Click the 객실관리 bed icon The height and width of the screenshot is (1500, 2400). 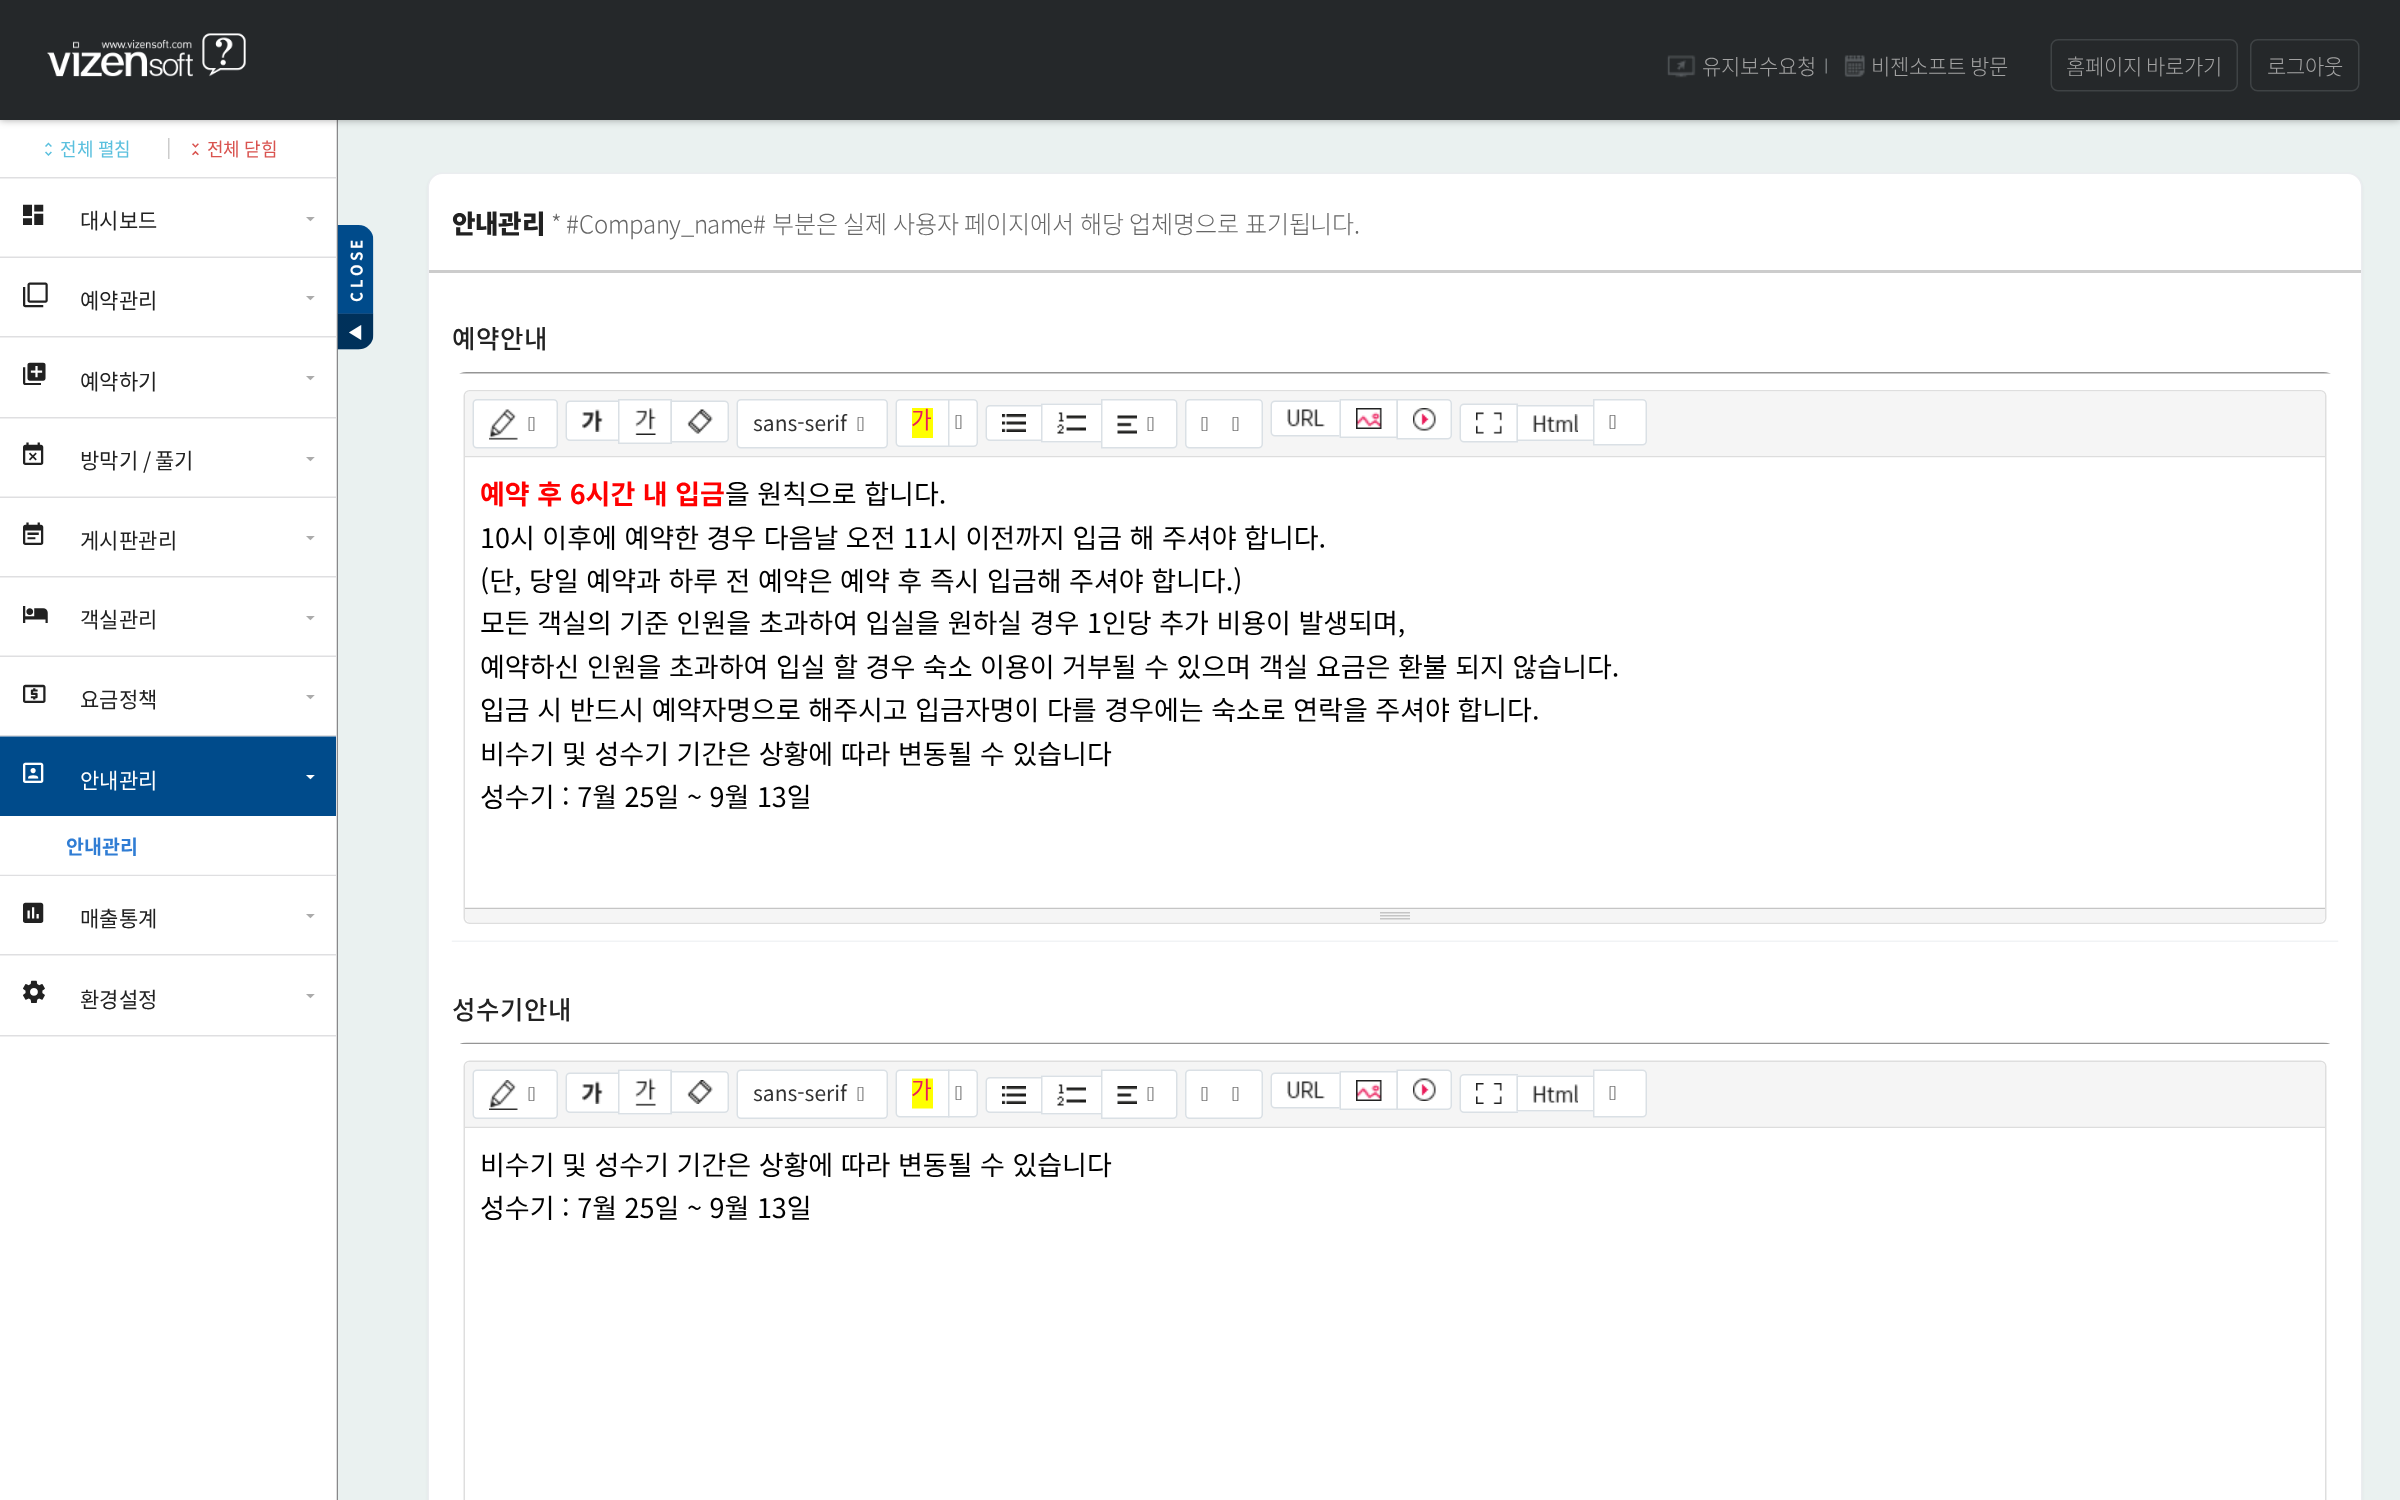pyautogui.click(x=35, y=614)
